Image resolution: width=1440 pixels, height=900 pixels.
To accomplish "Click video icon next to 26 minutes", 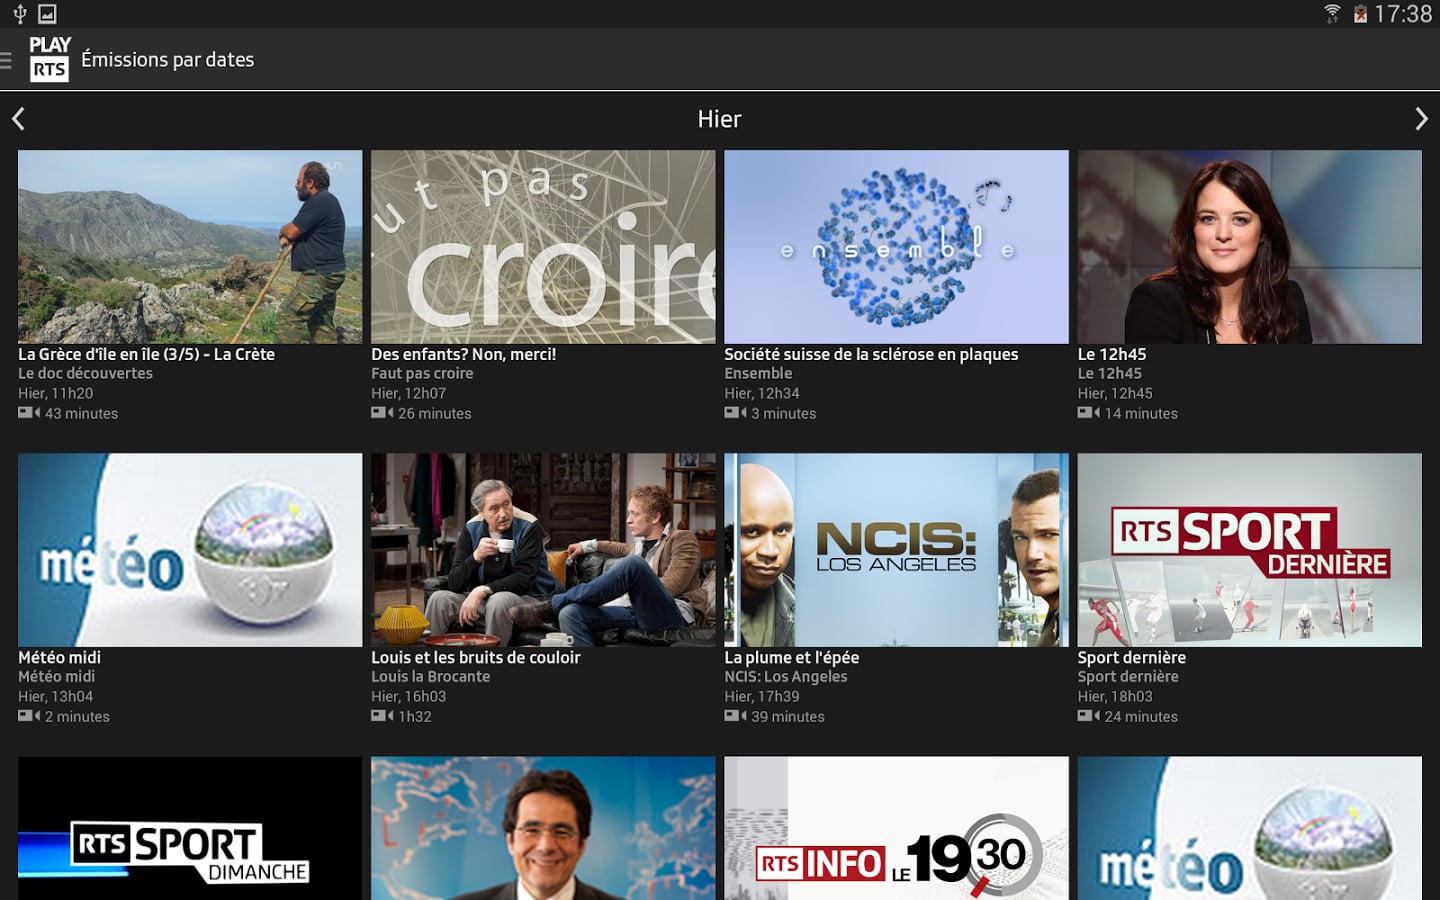I will (x=382, y=412).
